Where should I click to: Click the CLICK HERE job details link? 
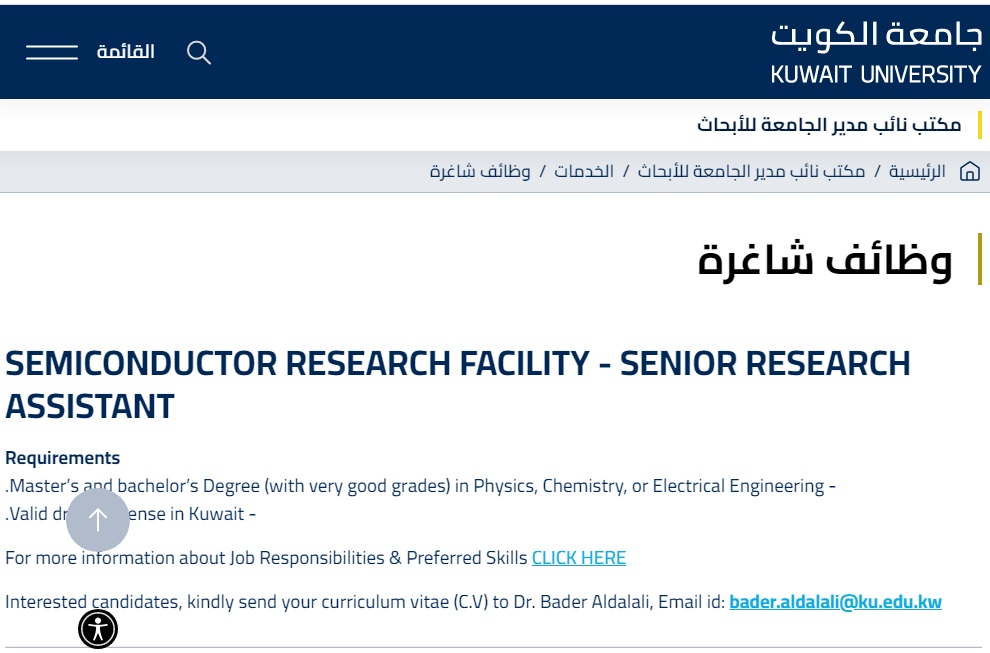tap(579, 558)
